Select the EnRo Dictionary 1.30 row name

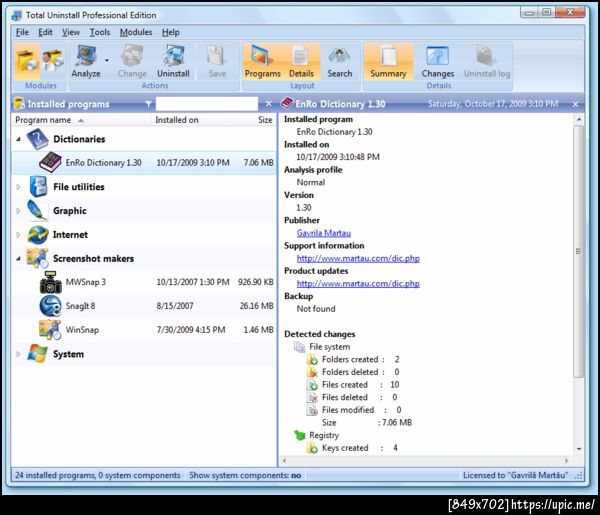103,163
